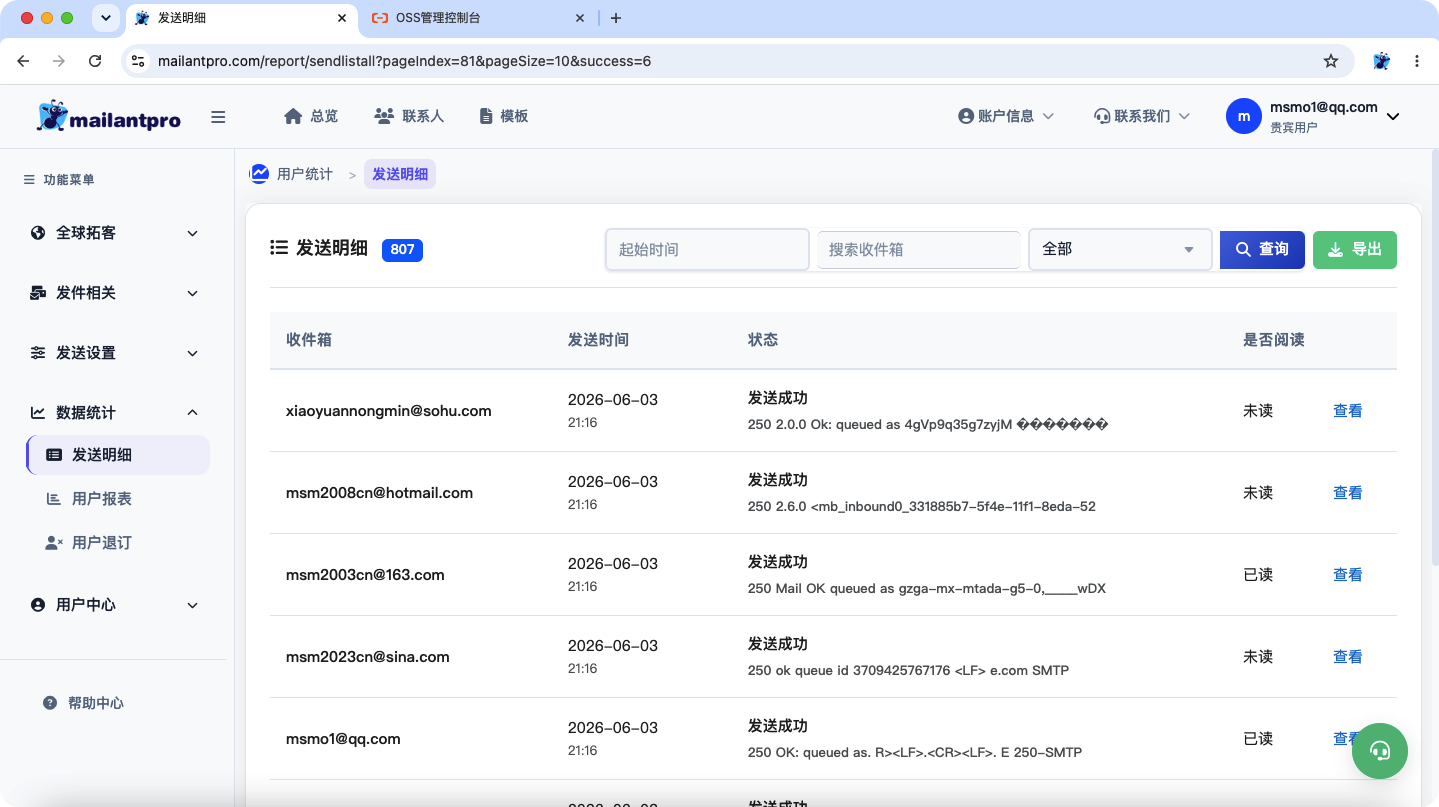Click the mailantpro extension icon in toolbar
Image resolution: width=1439 pixels, height=807 pixels.
click(x=1382, y=61)
